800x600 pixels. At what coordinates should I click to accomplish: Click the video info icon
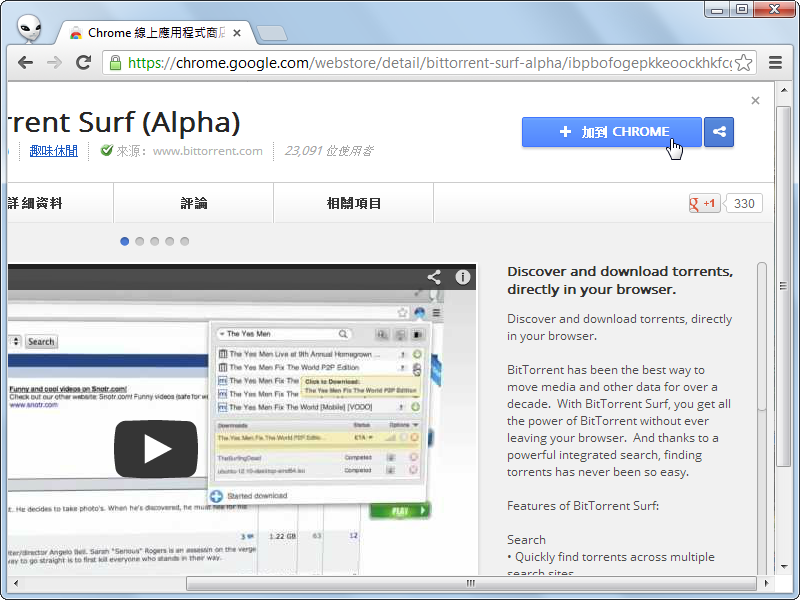point(463,277)
